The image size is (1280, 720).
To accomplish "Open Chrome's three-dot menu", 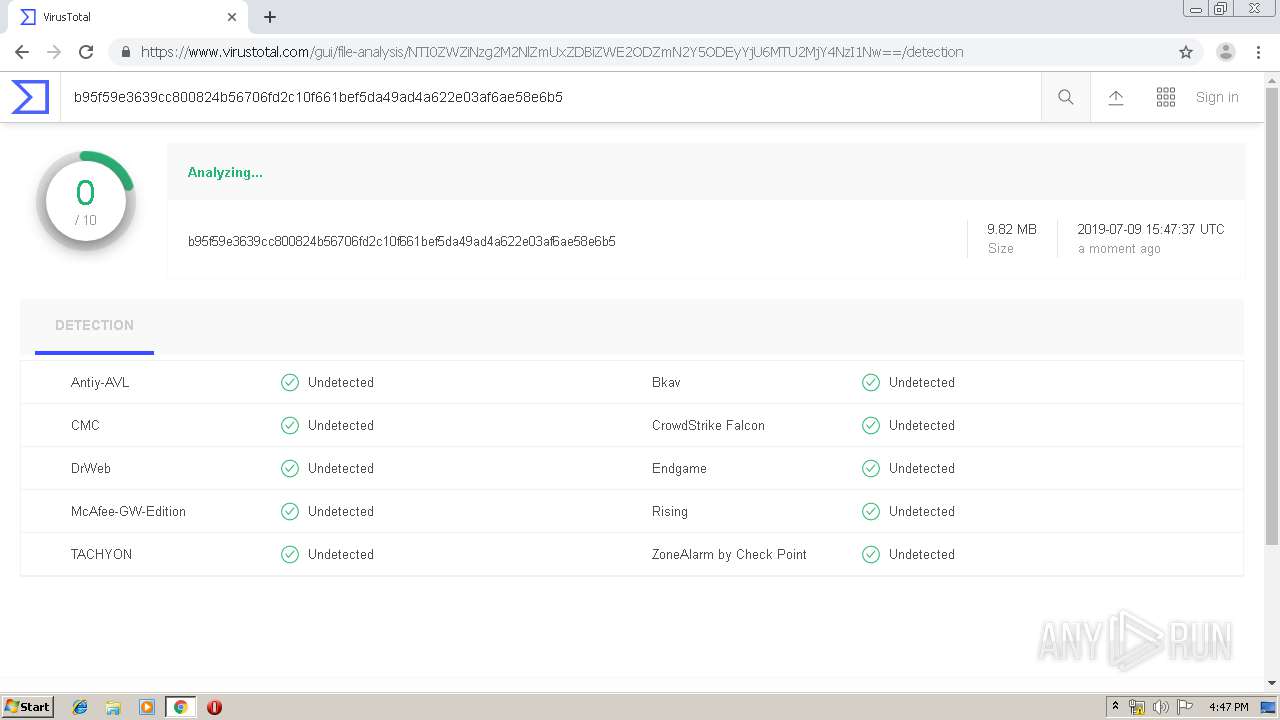I will (x=1258, y=52).
